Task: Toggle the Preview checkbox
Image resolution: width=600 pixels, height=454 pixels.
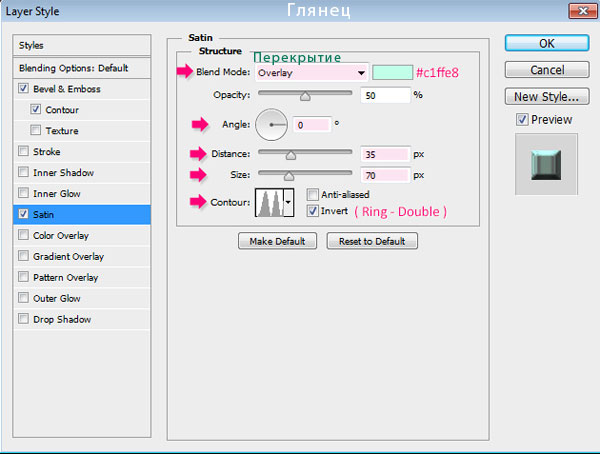Action: pyautogui.click(x=522, y=119)
